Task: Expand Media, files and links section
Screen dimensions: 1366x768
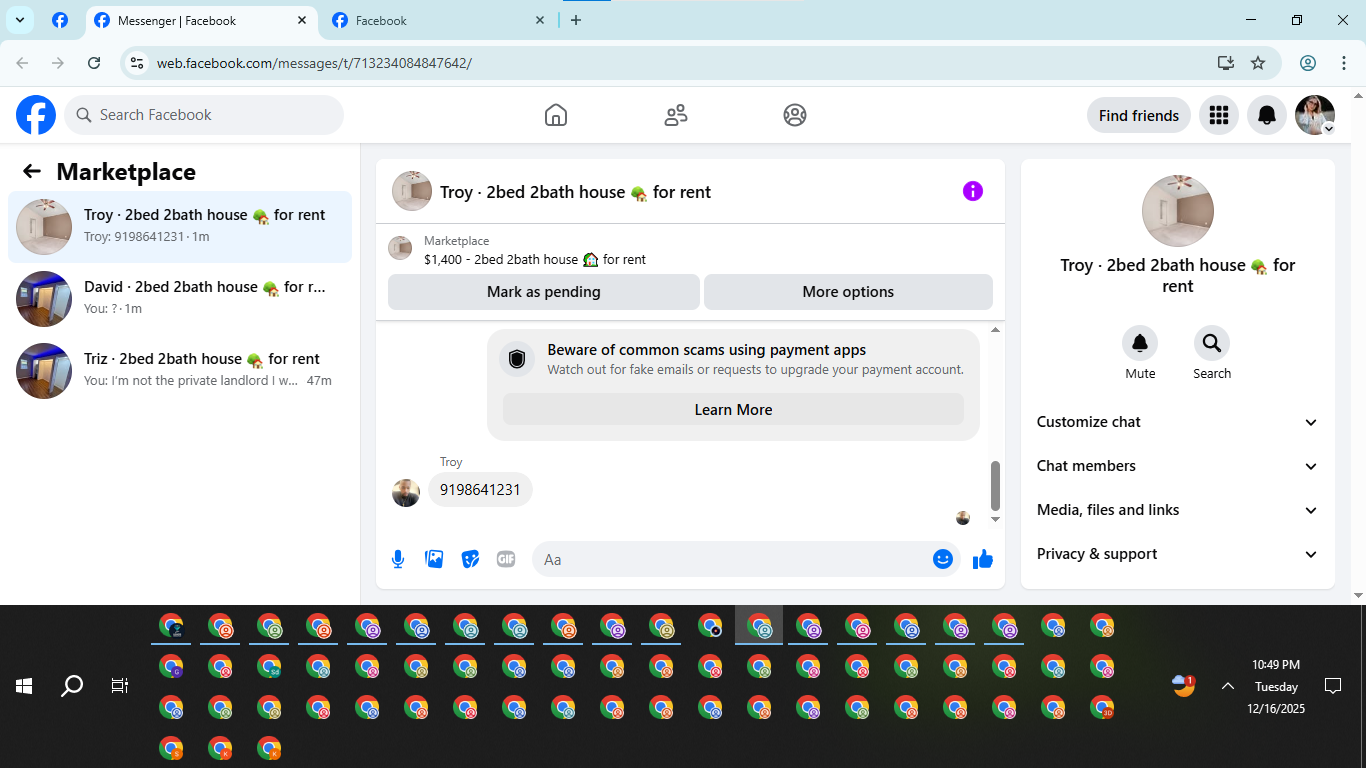Action: pyautogui.click(x=1178, y=510)
